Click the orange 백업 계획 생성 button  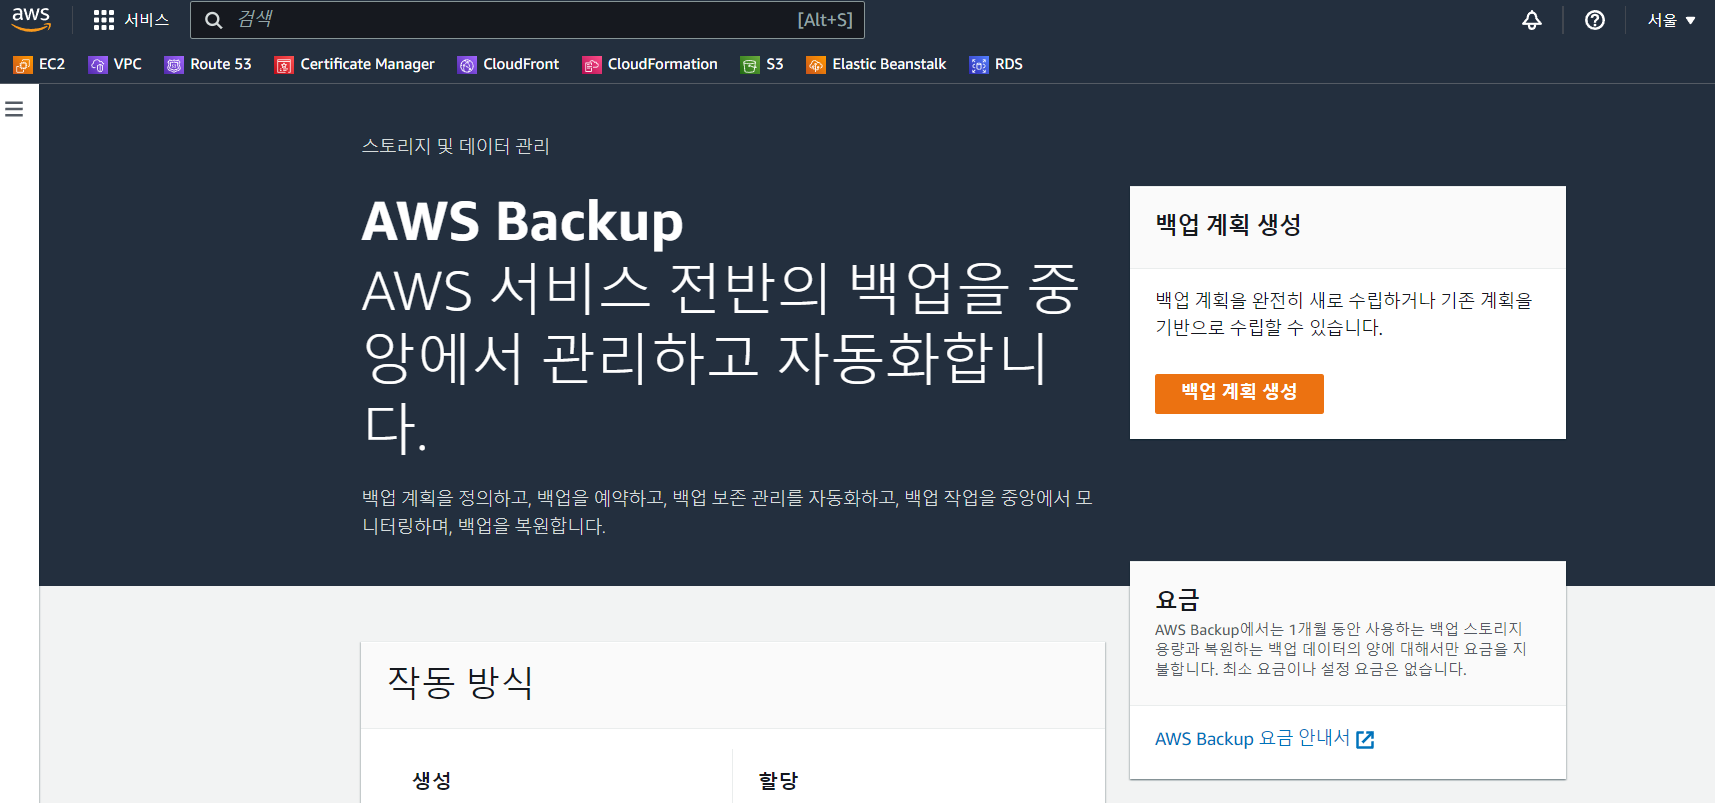click(1239, 393)
